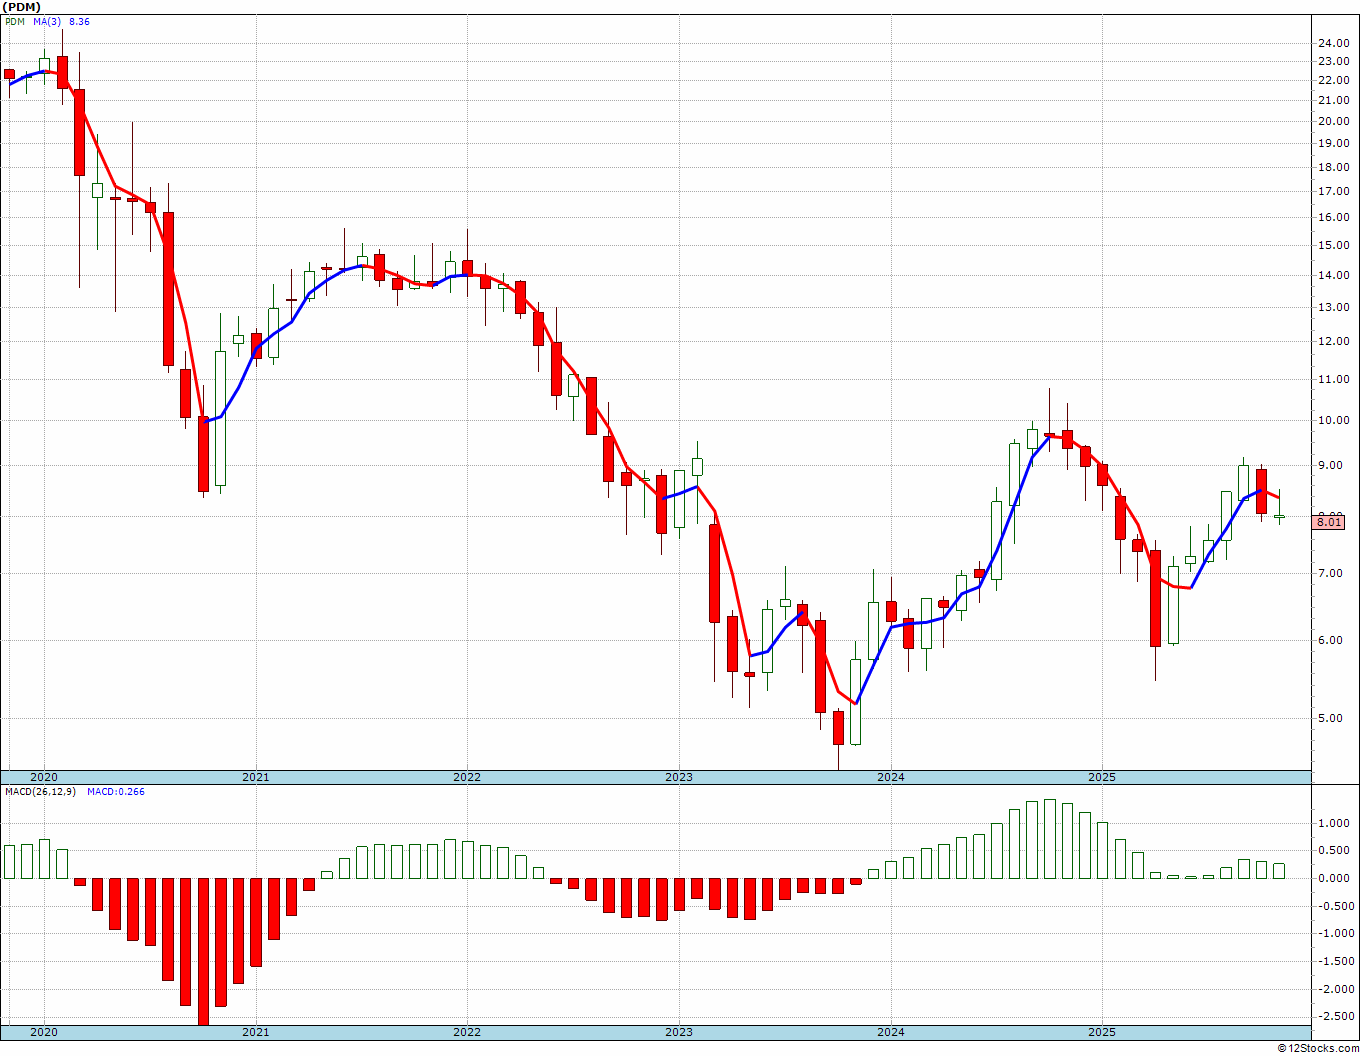The width and height of the screenshot is (1360, 1056).
Task: Click 2022 on the price chart time axis
Action: click(466, 777)
